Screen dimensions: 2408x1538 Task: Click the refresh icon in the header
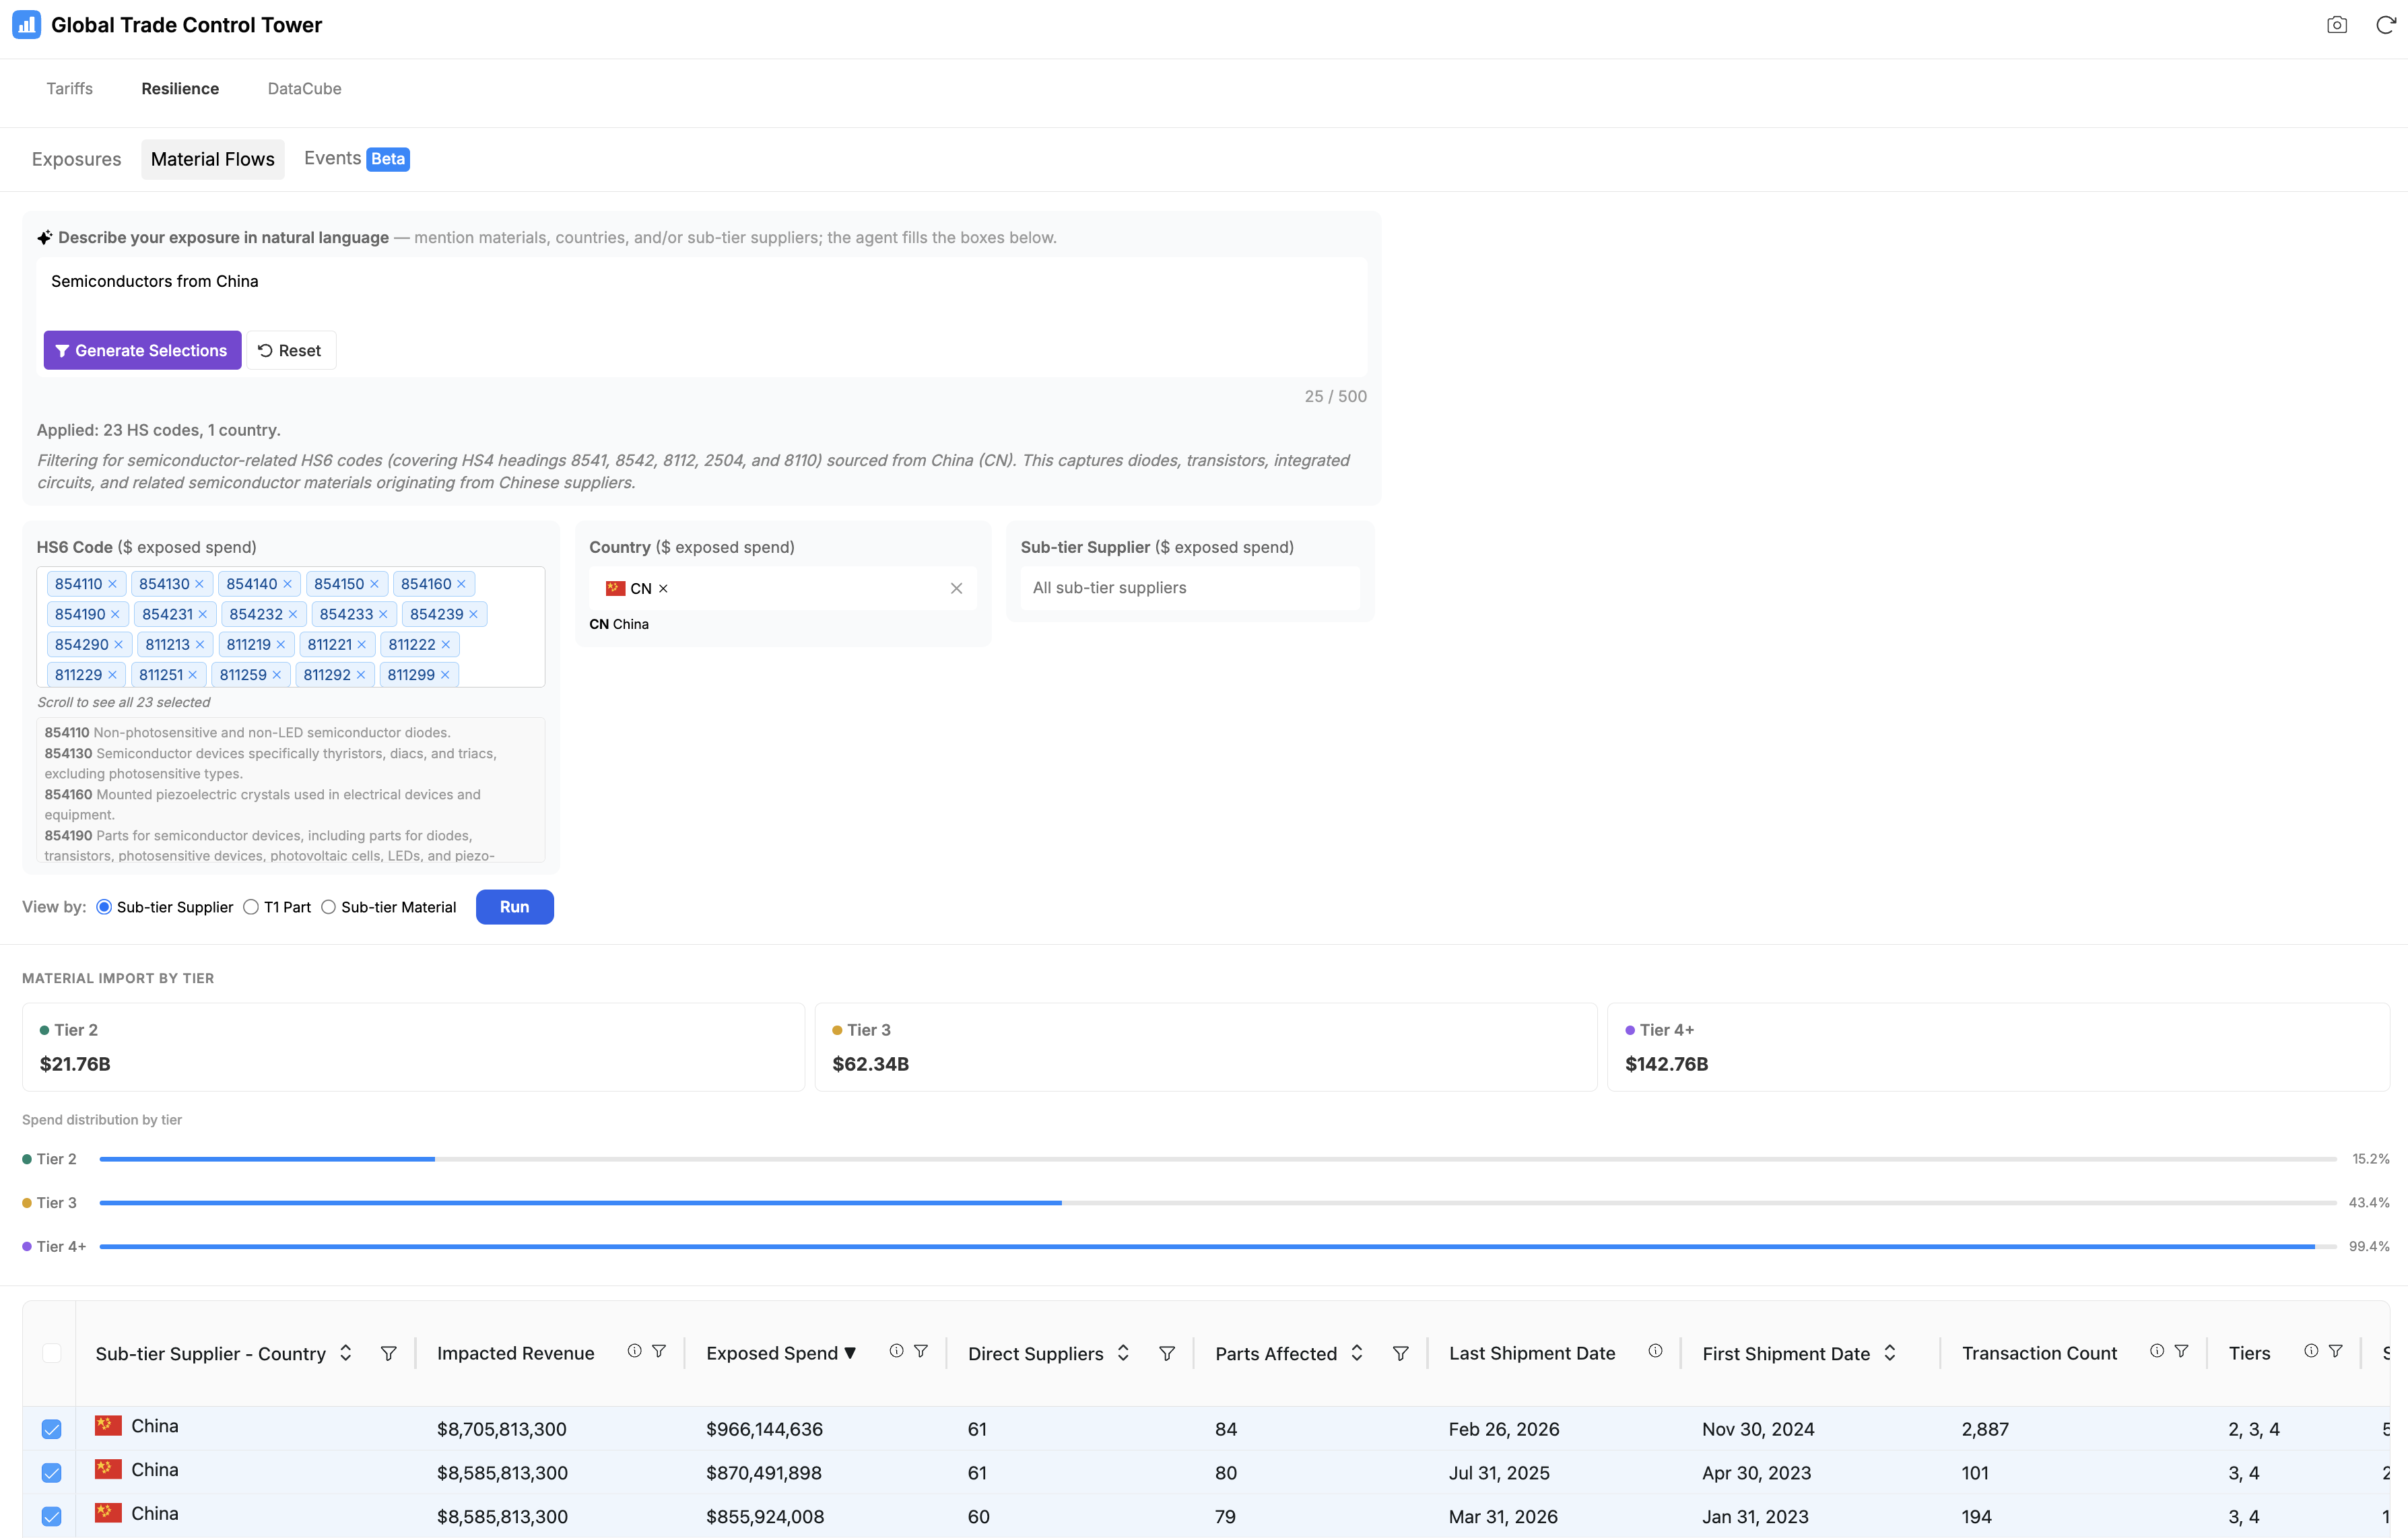(2385, 25)
